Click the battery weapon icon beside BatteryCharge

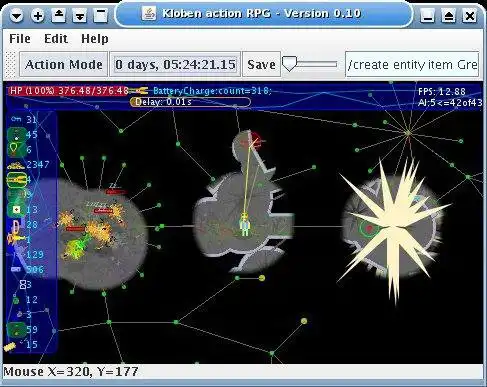tap(139, 91)
